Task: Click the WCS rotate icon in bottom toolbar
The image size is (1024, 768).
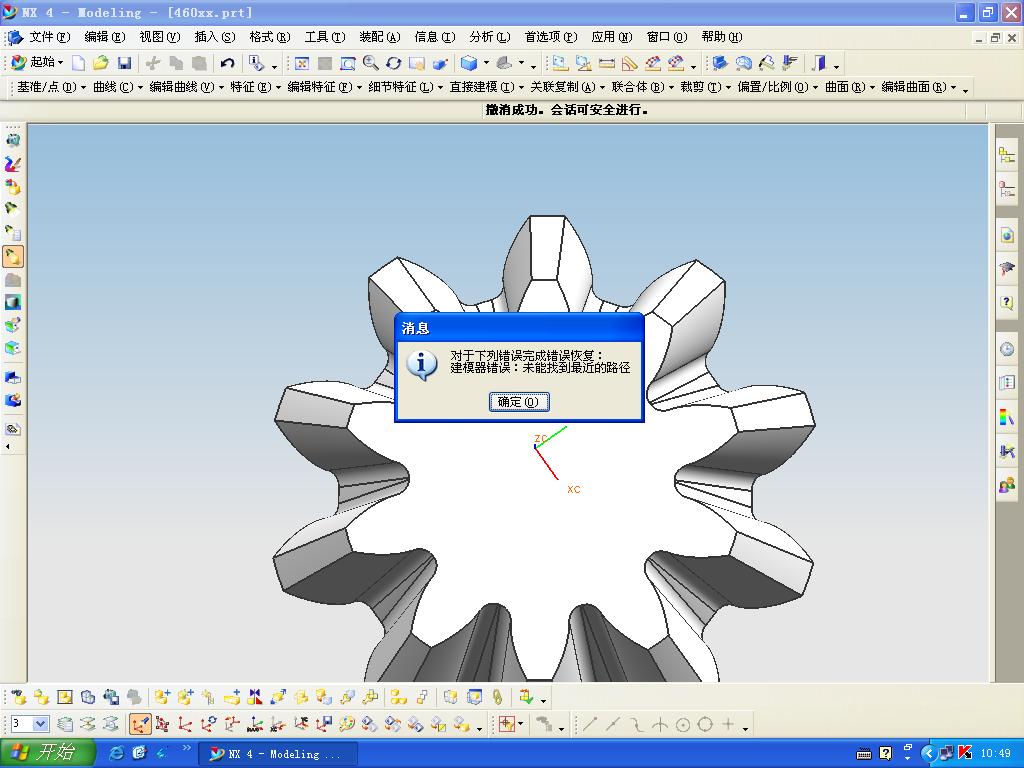Action: pyautogui.click(x=208, y=724)
